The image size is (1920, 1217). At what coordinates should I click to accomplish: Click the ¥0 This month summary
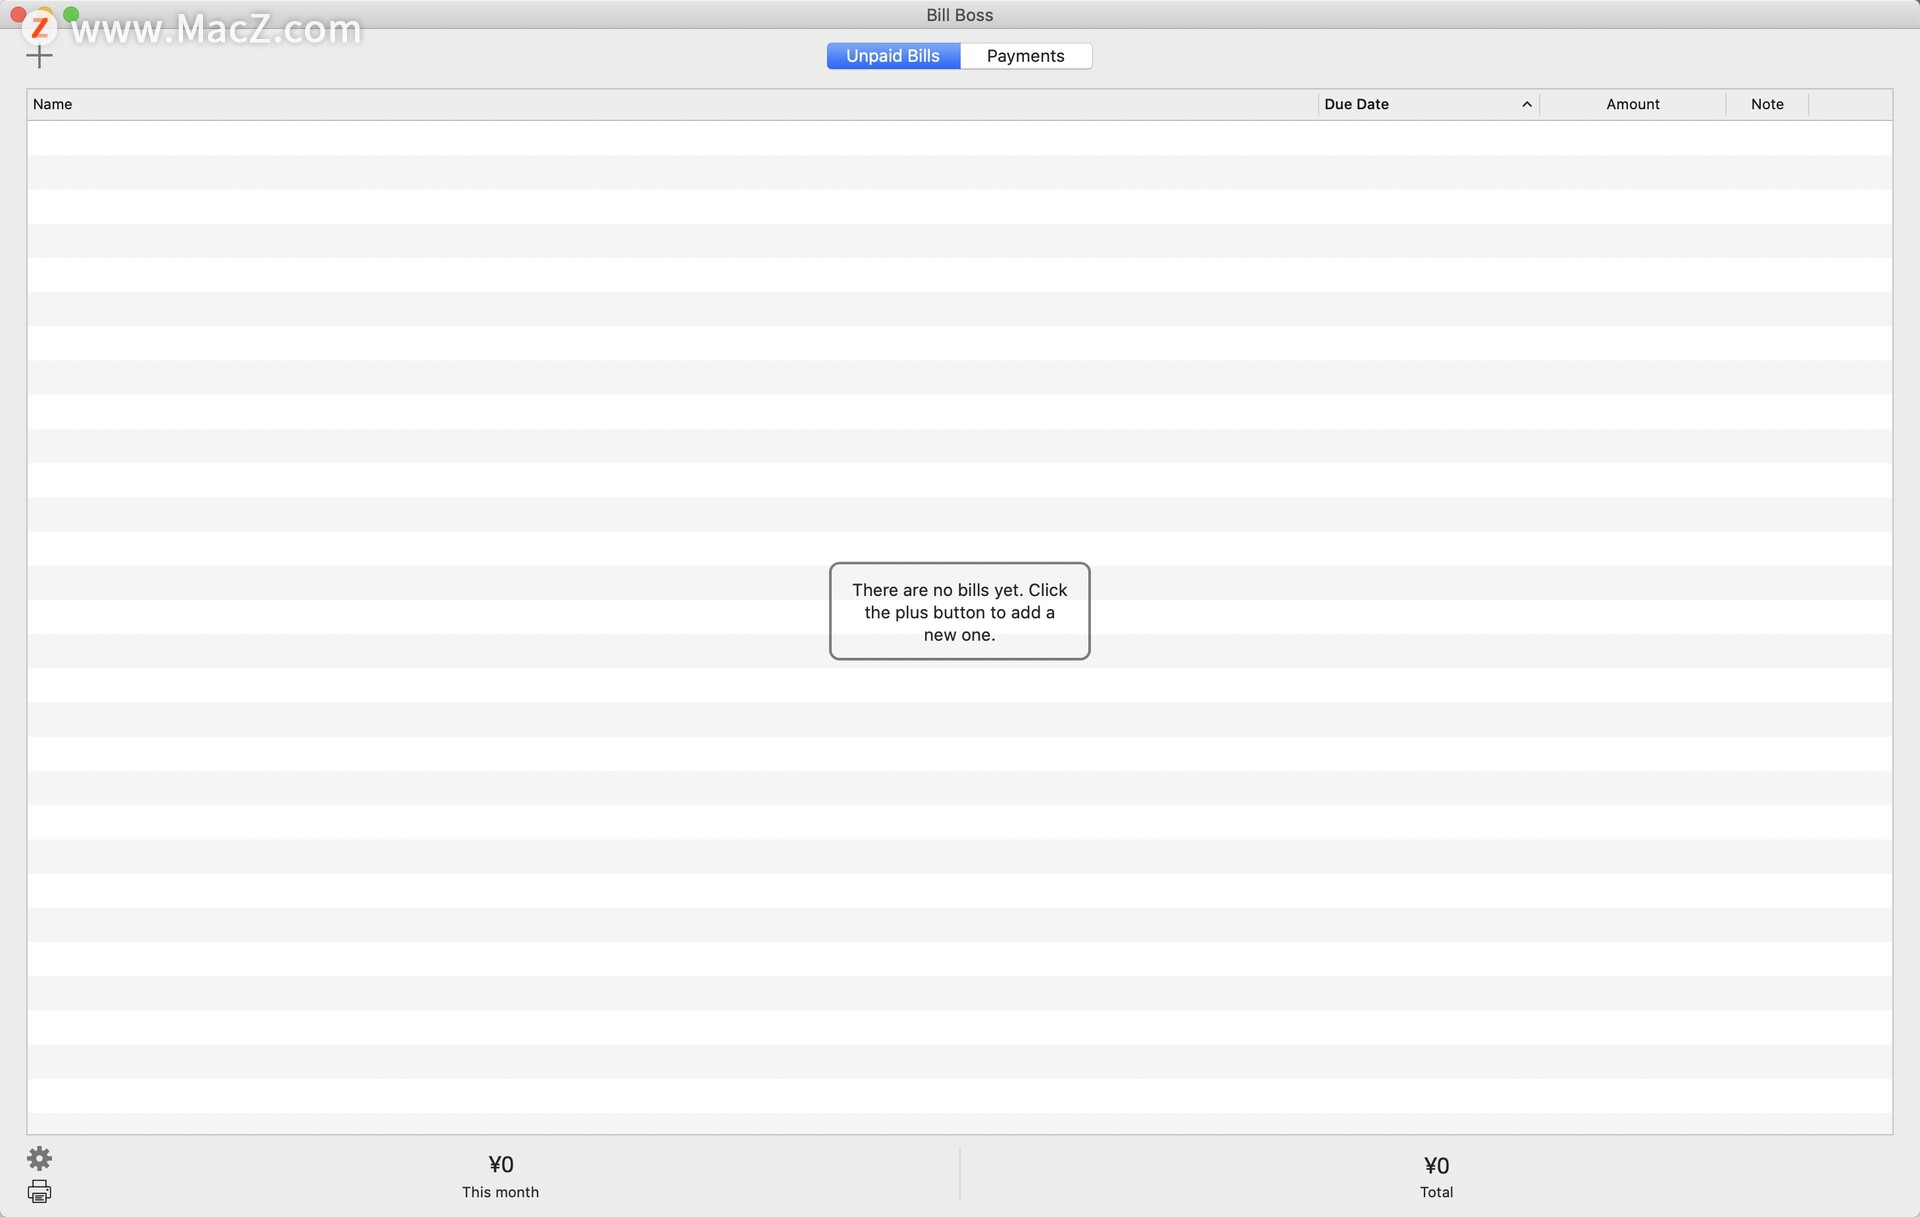tap(500, 1174)
